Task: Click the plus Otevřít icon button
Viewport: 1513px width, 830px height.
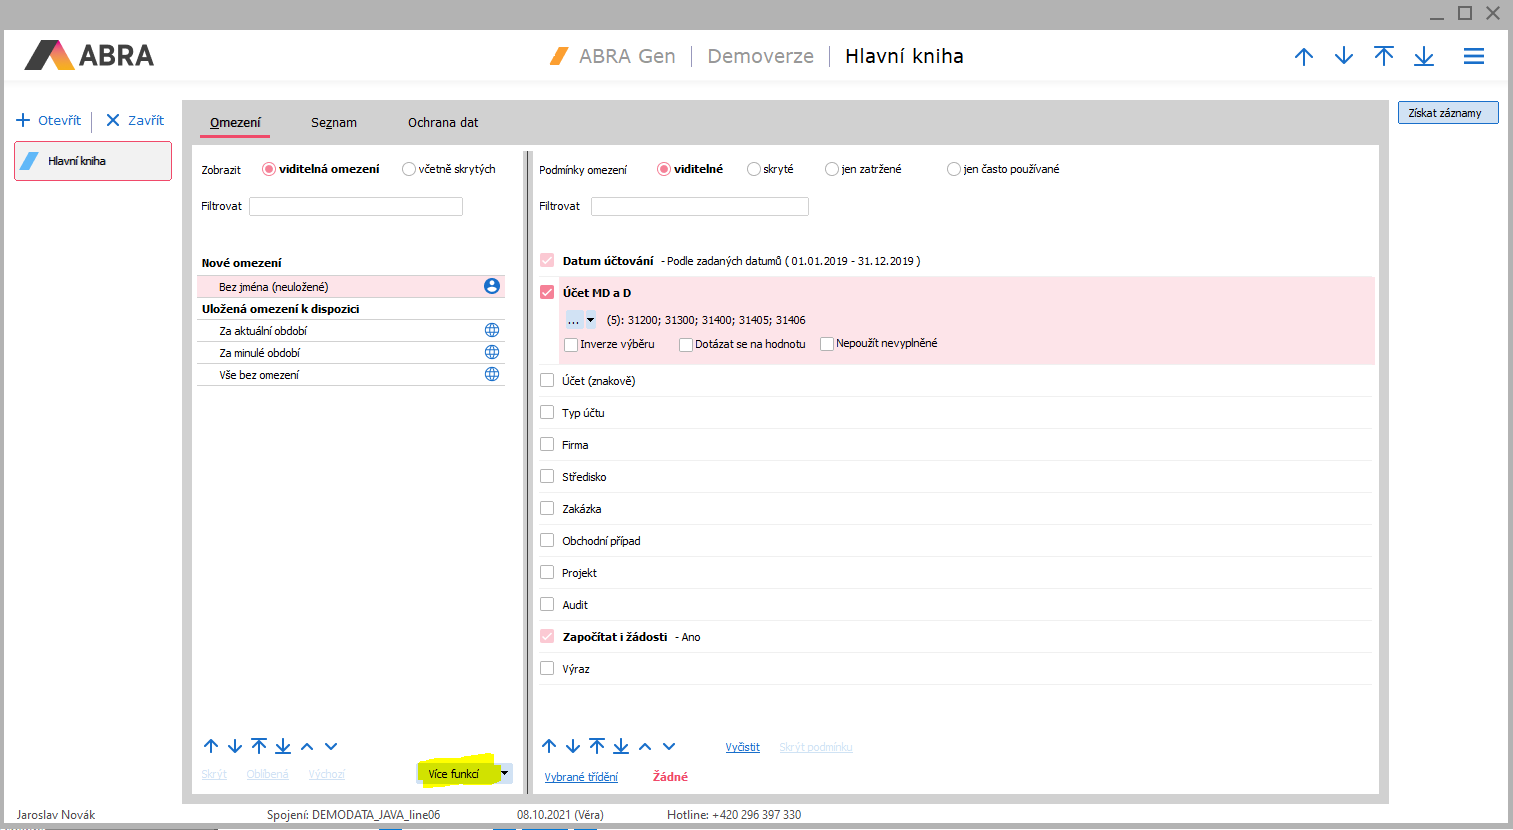Action: [x=24, y=120]
